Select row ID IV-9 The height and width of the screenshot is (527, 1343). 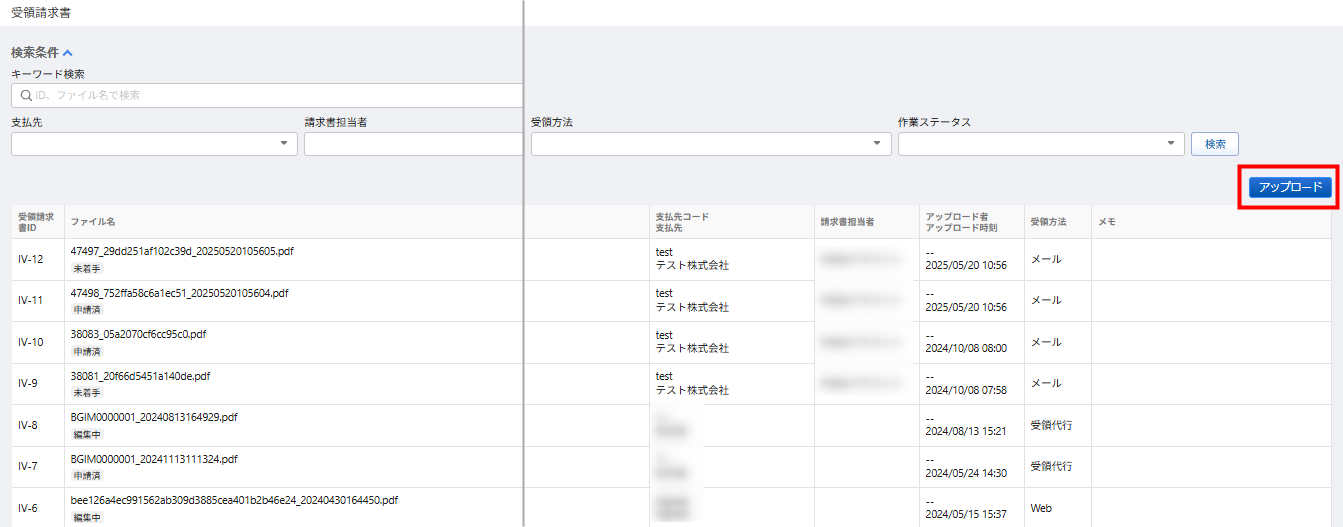(x=28, y=384)
